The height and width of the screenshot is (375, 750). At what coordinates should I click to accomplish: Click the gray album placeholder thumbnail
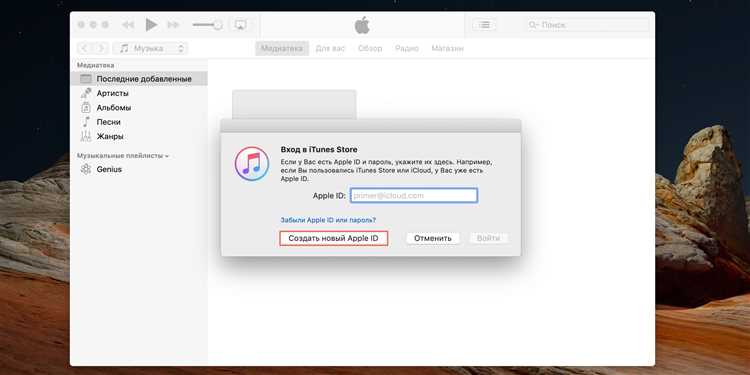[294, 104]
